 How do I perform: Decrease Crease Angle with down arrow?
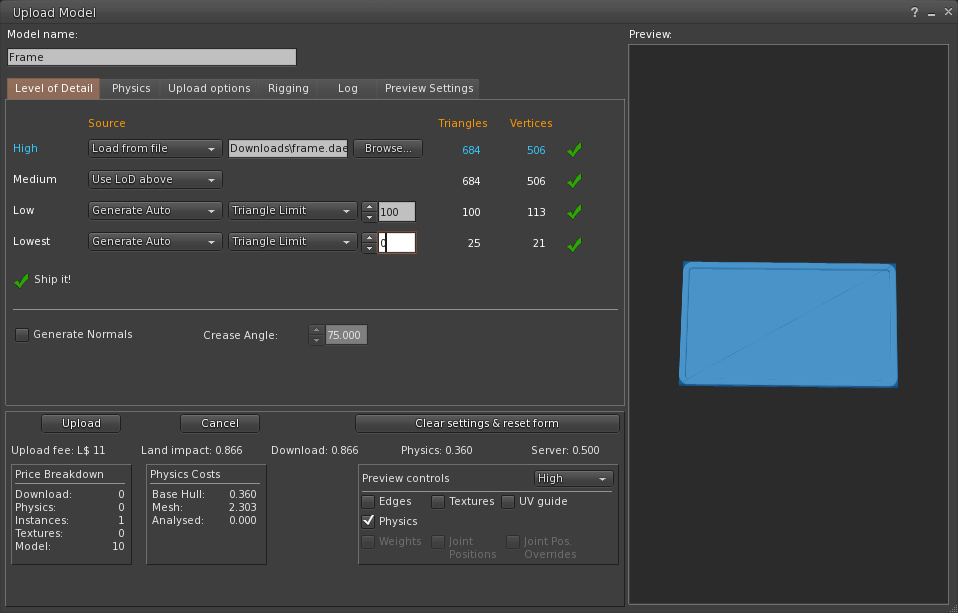click(316, 340)
